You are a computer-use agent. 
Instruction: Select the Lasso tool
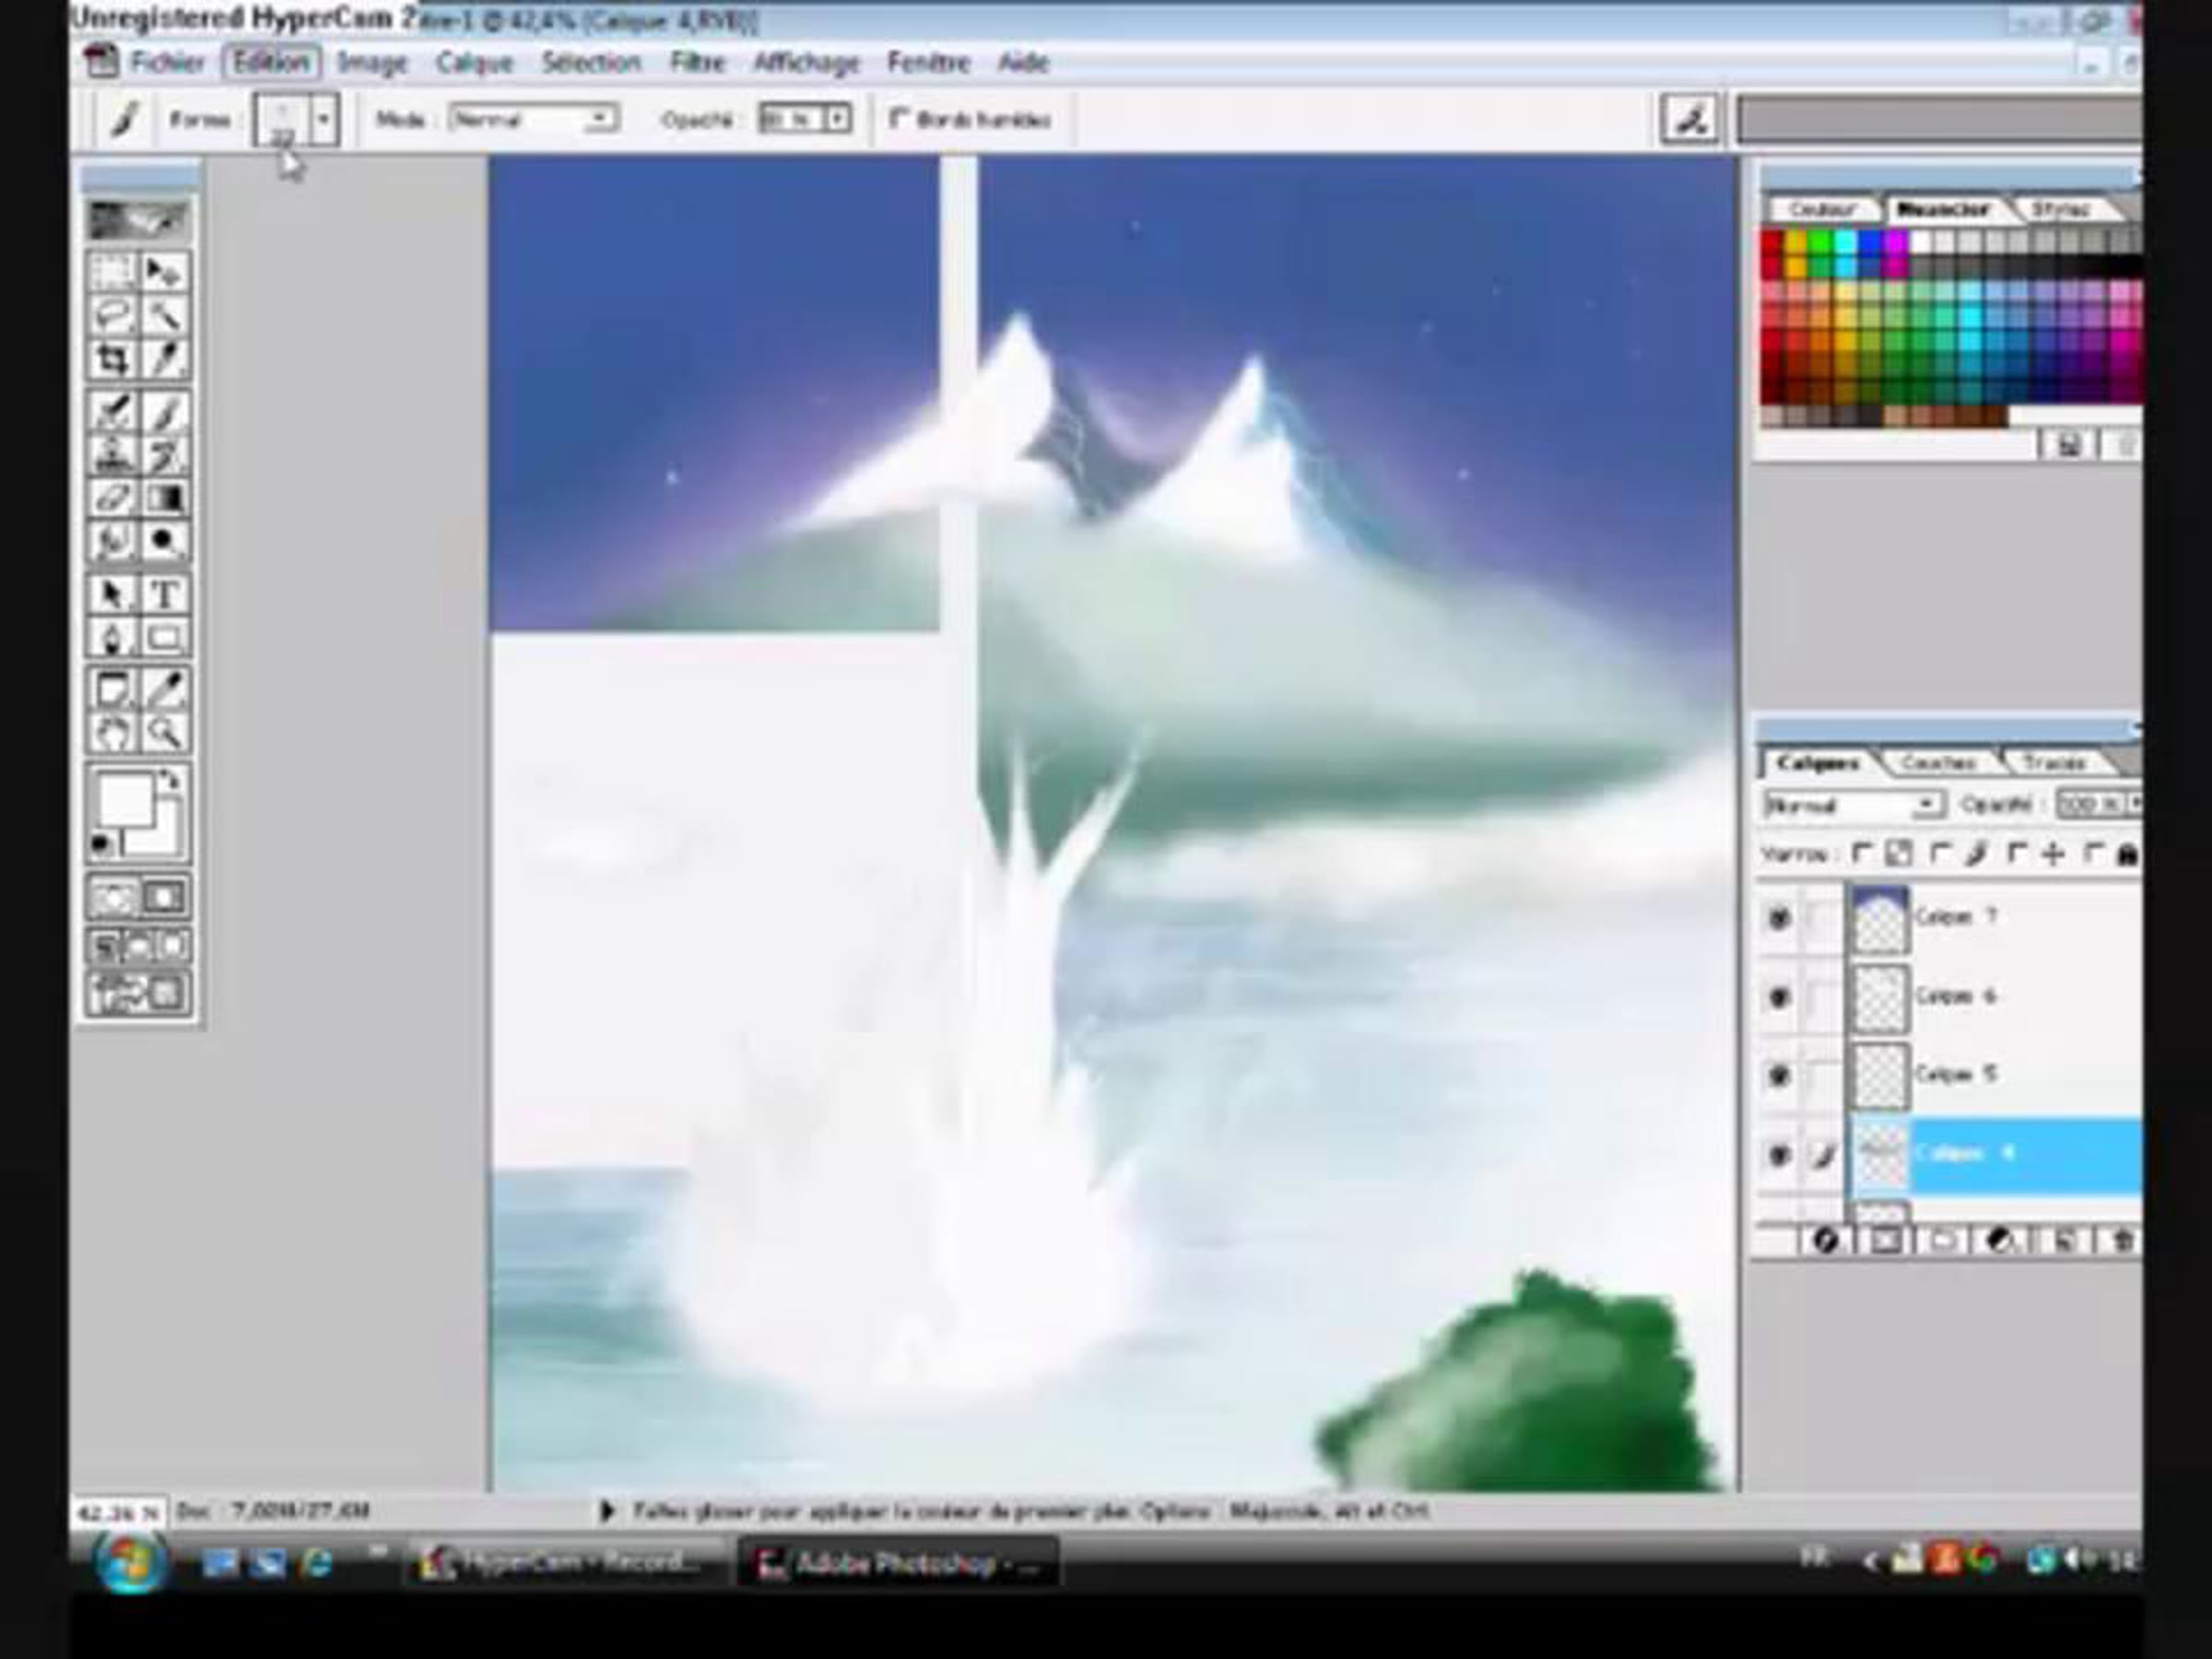point(112,316)
